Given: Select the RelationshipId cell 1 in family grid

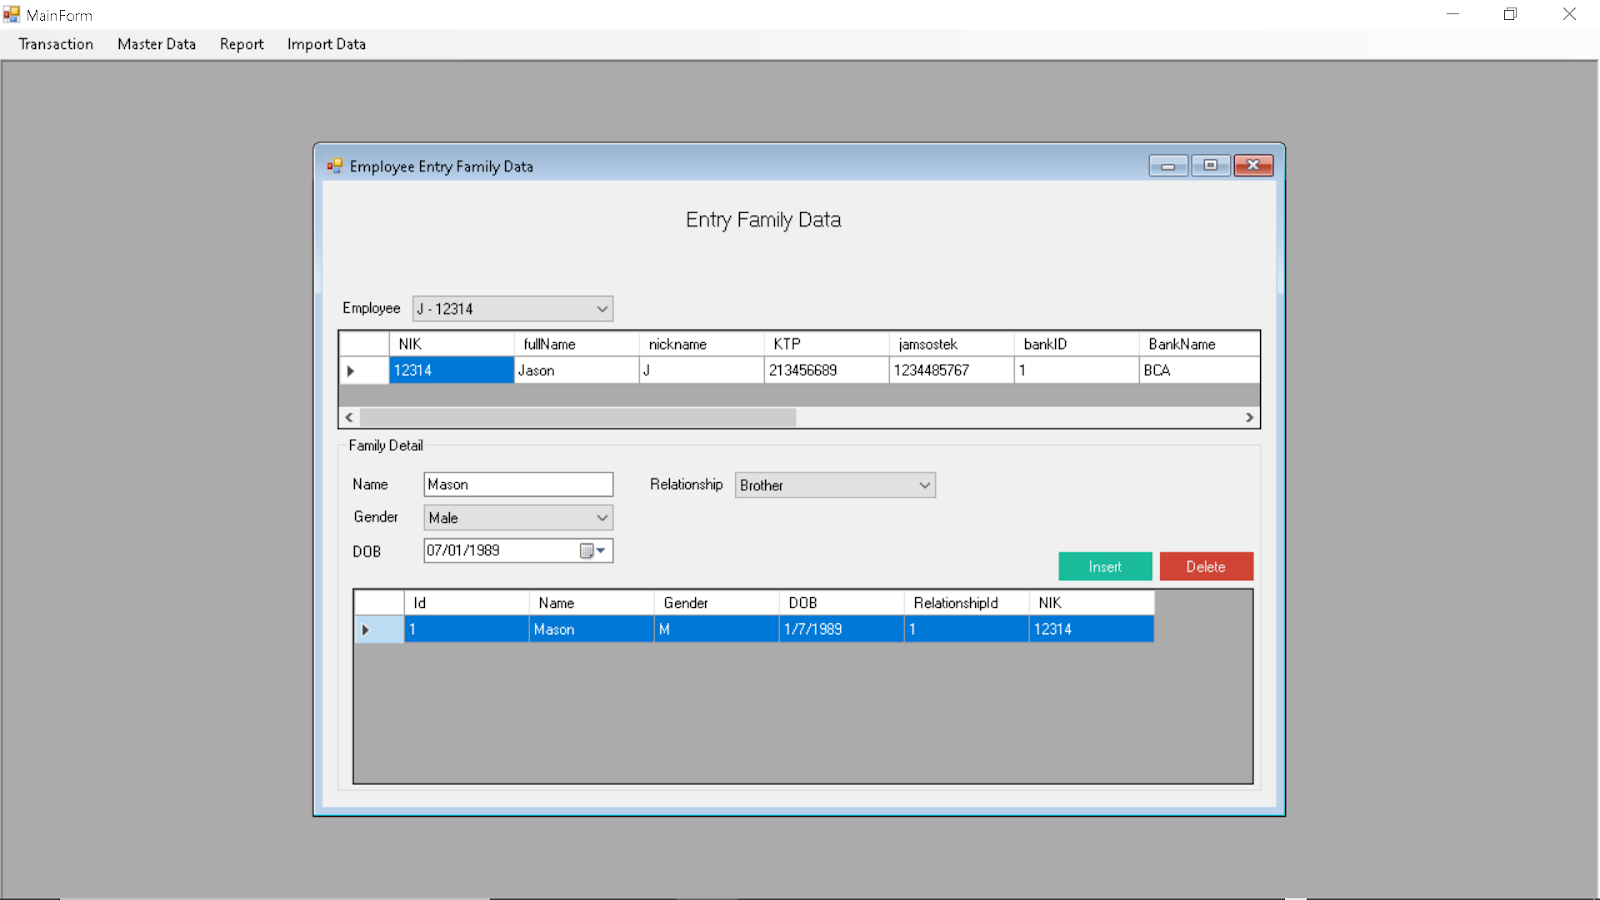Looking at the screenshot, I should (x=966, y=630).
